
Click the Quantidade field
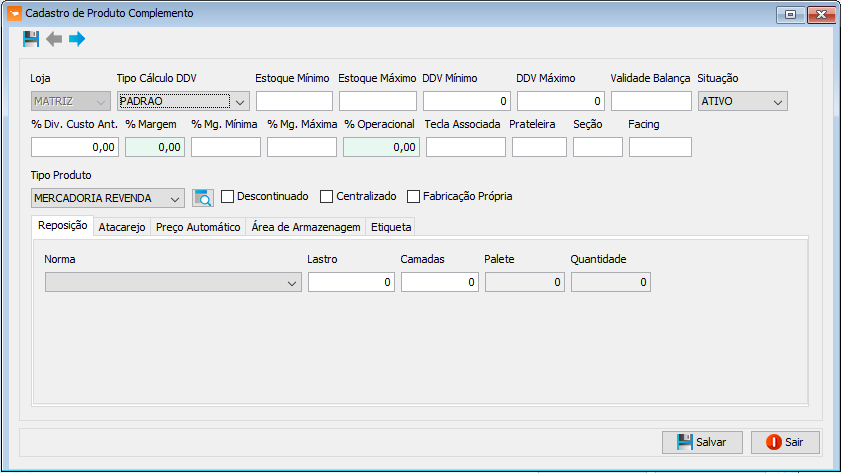point(611,283)
